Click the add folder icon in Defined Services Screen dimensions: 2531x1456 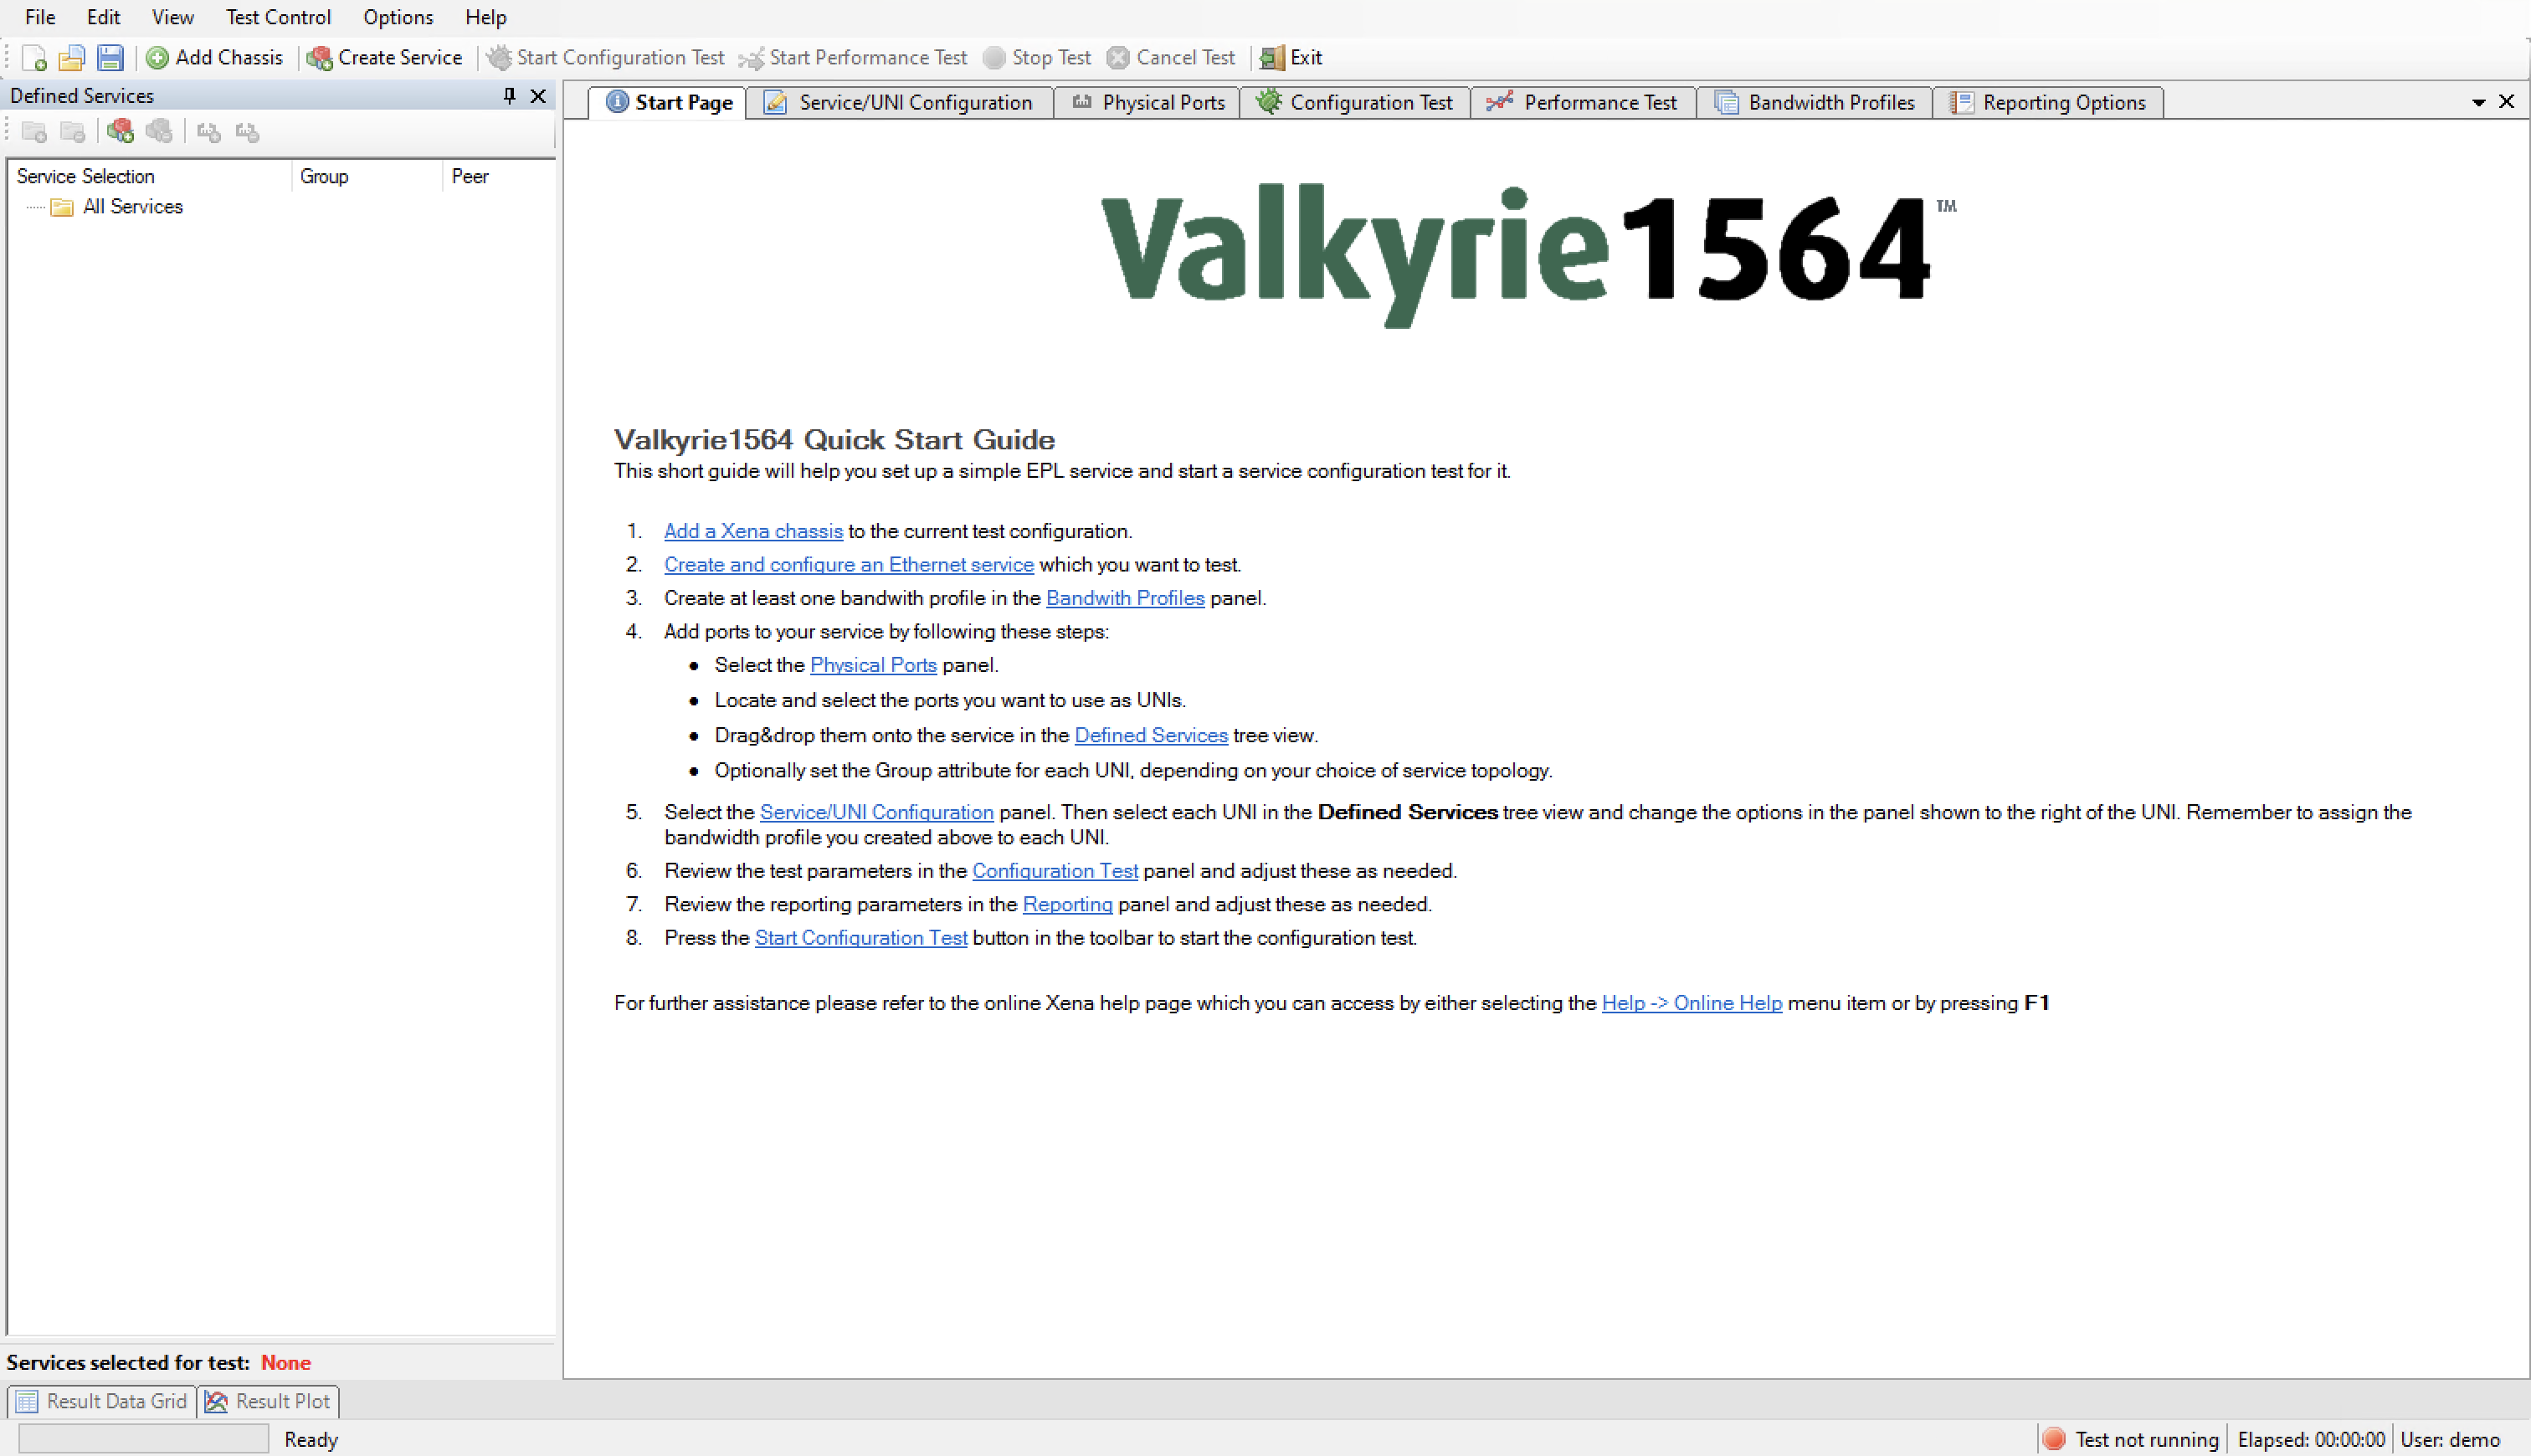[34, 132]
